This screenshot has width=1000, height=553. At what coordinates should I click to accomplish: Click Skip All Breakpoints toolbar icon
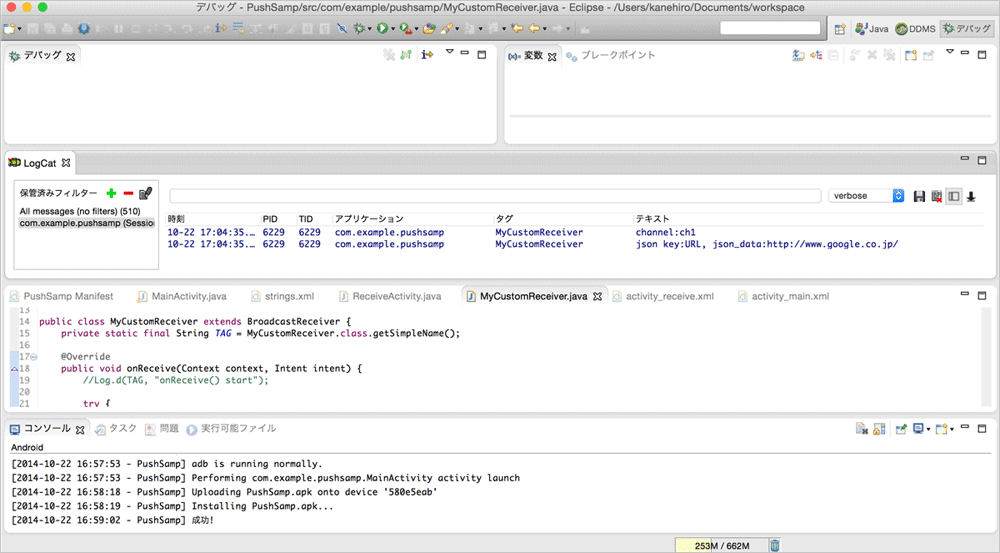342,29
